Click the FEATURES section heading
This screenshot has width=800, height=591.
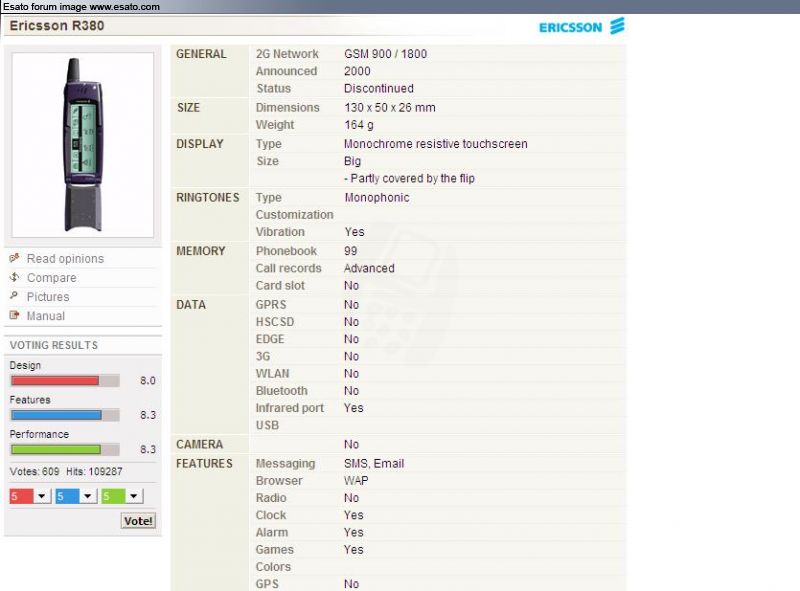click(204, 463)
